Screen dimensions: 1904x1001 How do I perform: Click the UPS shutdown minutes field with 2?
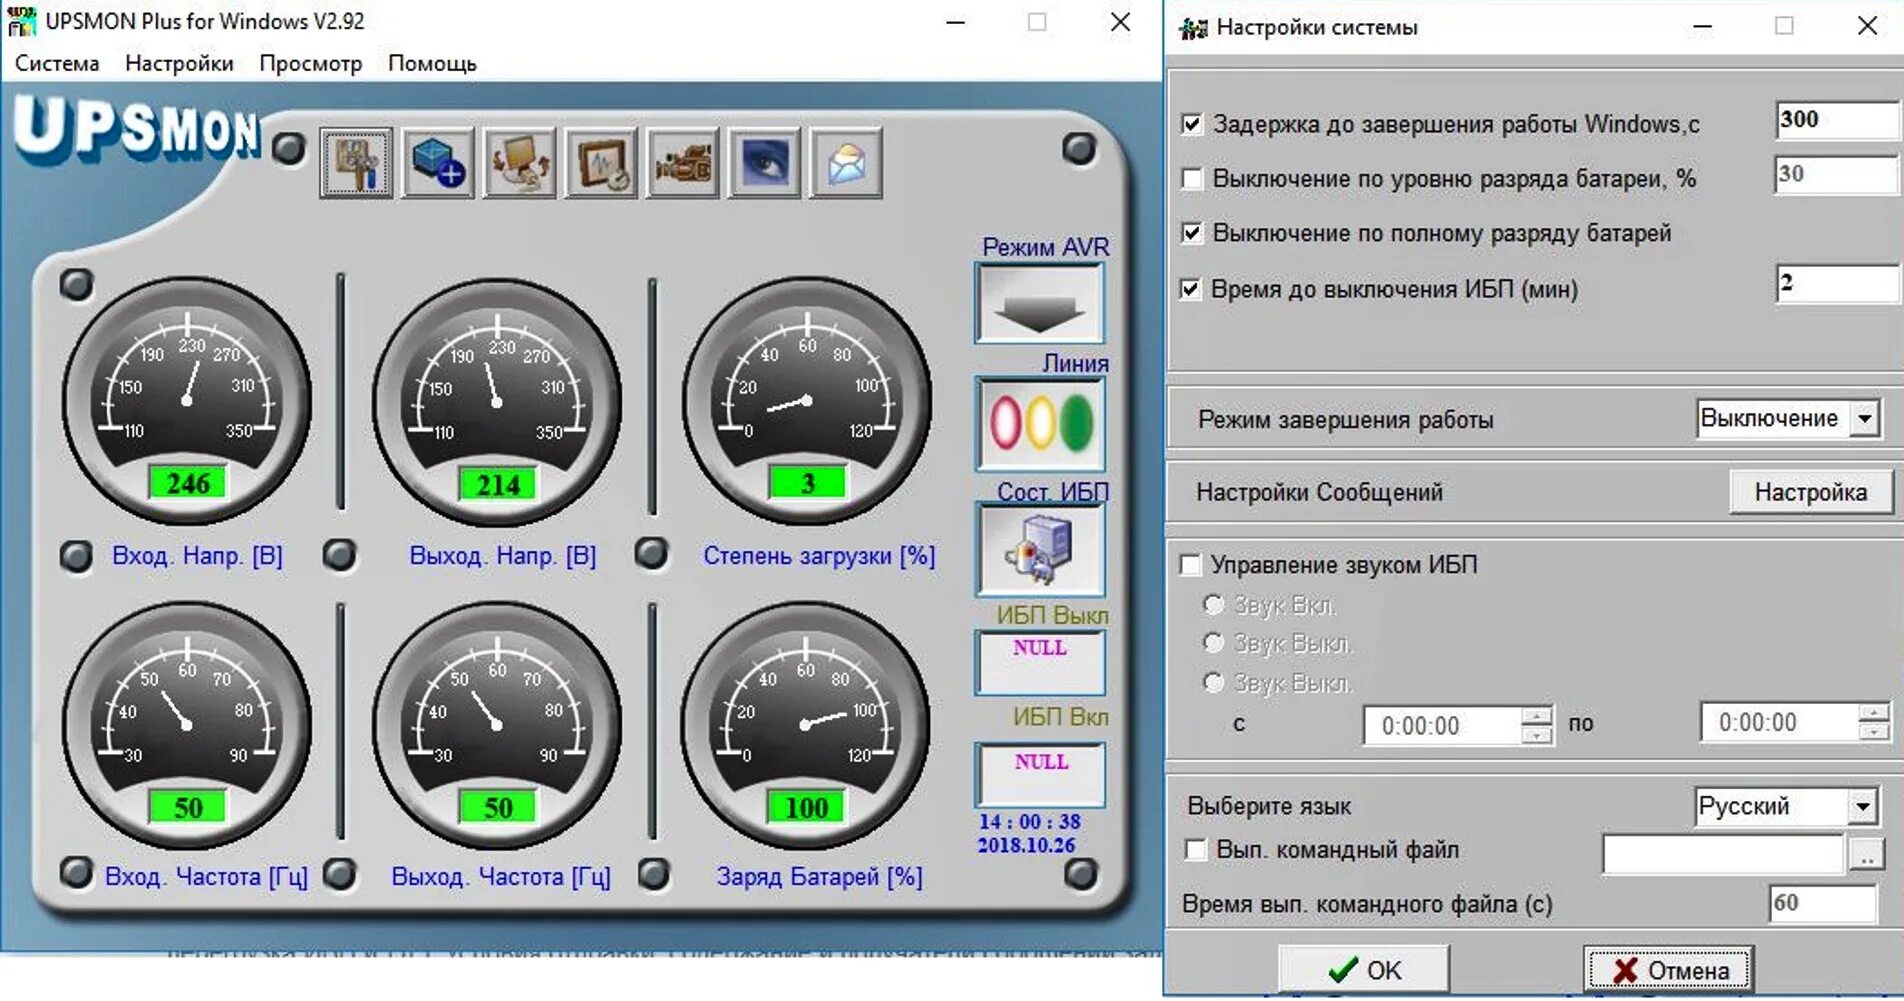coord(1836,284)
